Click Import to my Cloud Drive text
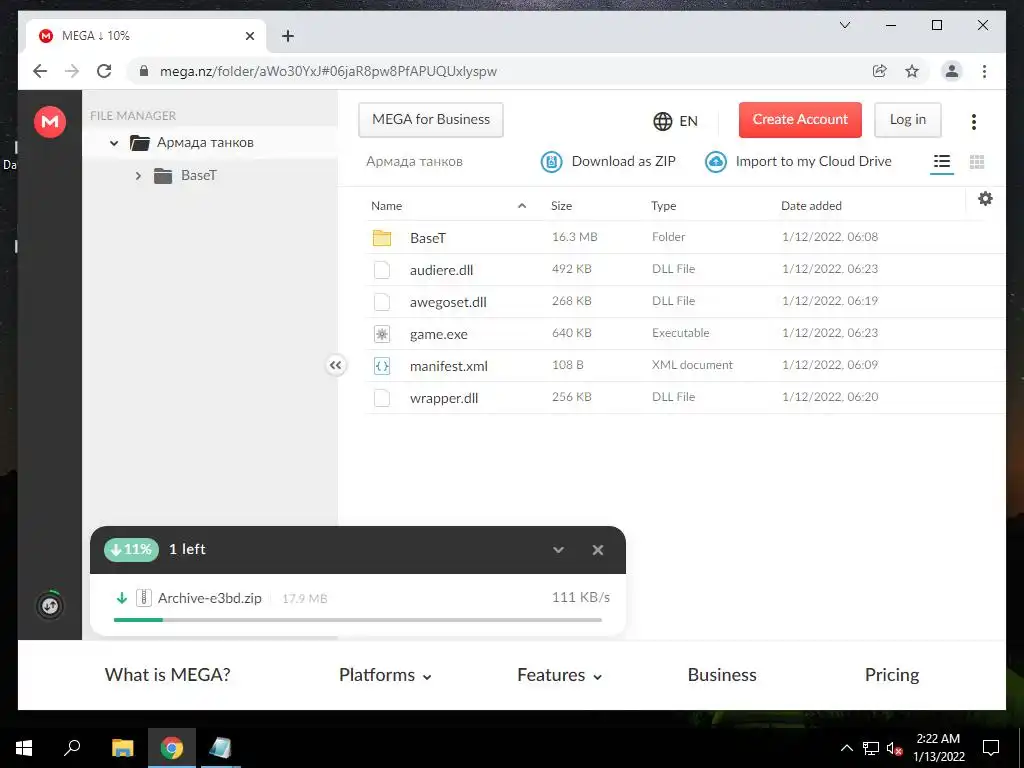The width and height of the screenshot is (1024, 768). click(814, 161)
